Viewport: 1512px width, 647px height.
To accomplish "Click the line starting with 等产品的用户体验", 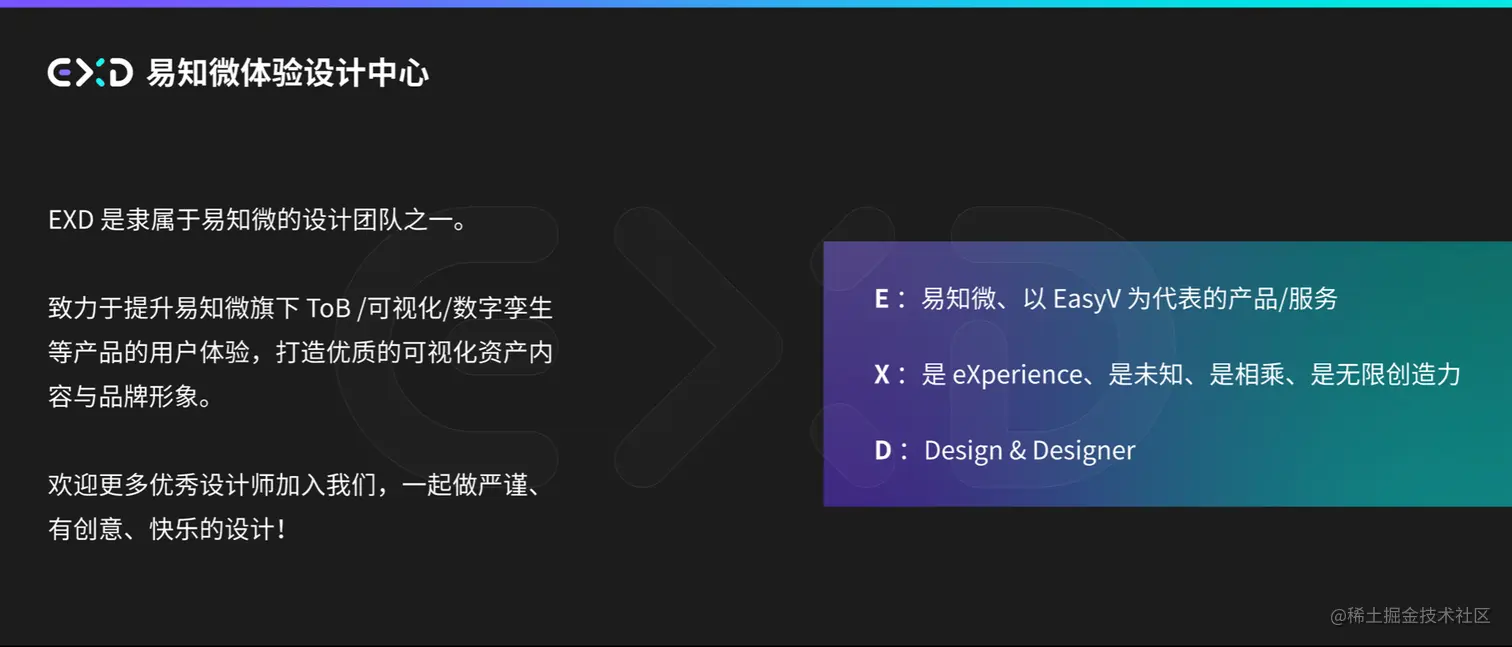I will (x=300, y=353).
